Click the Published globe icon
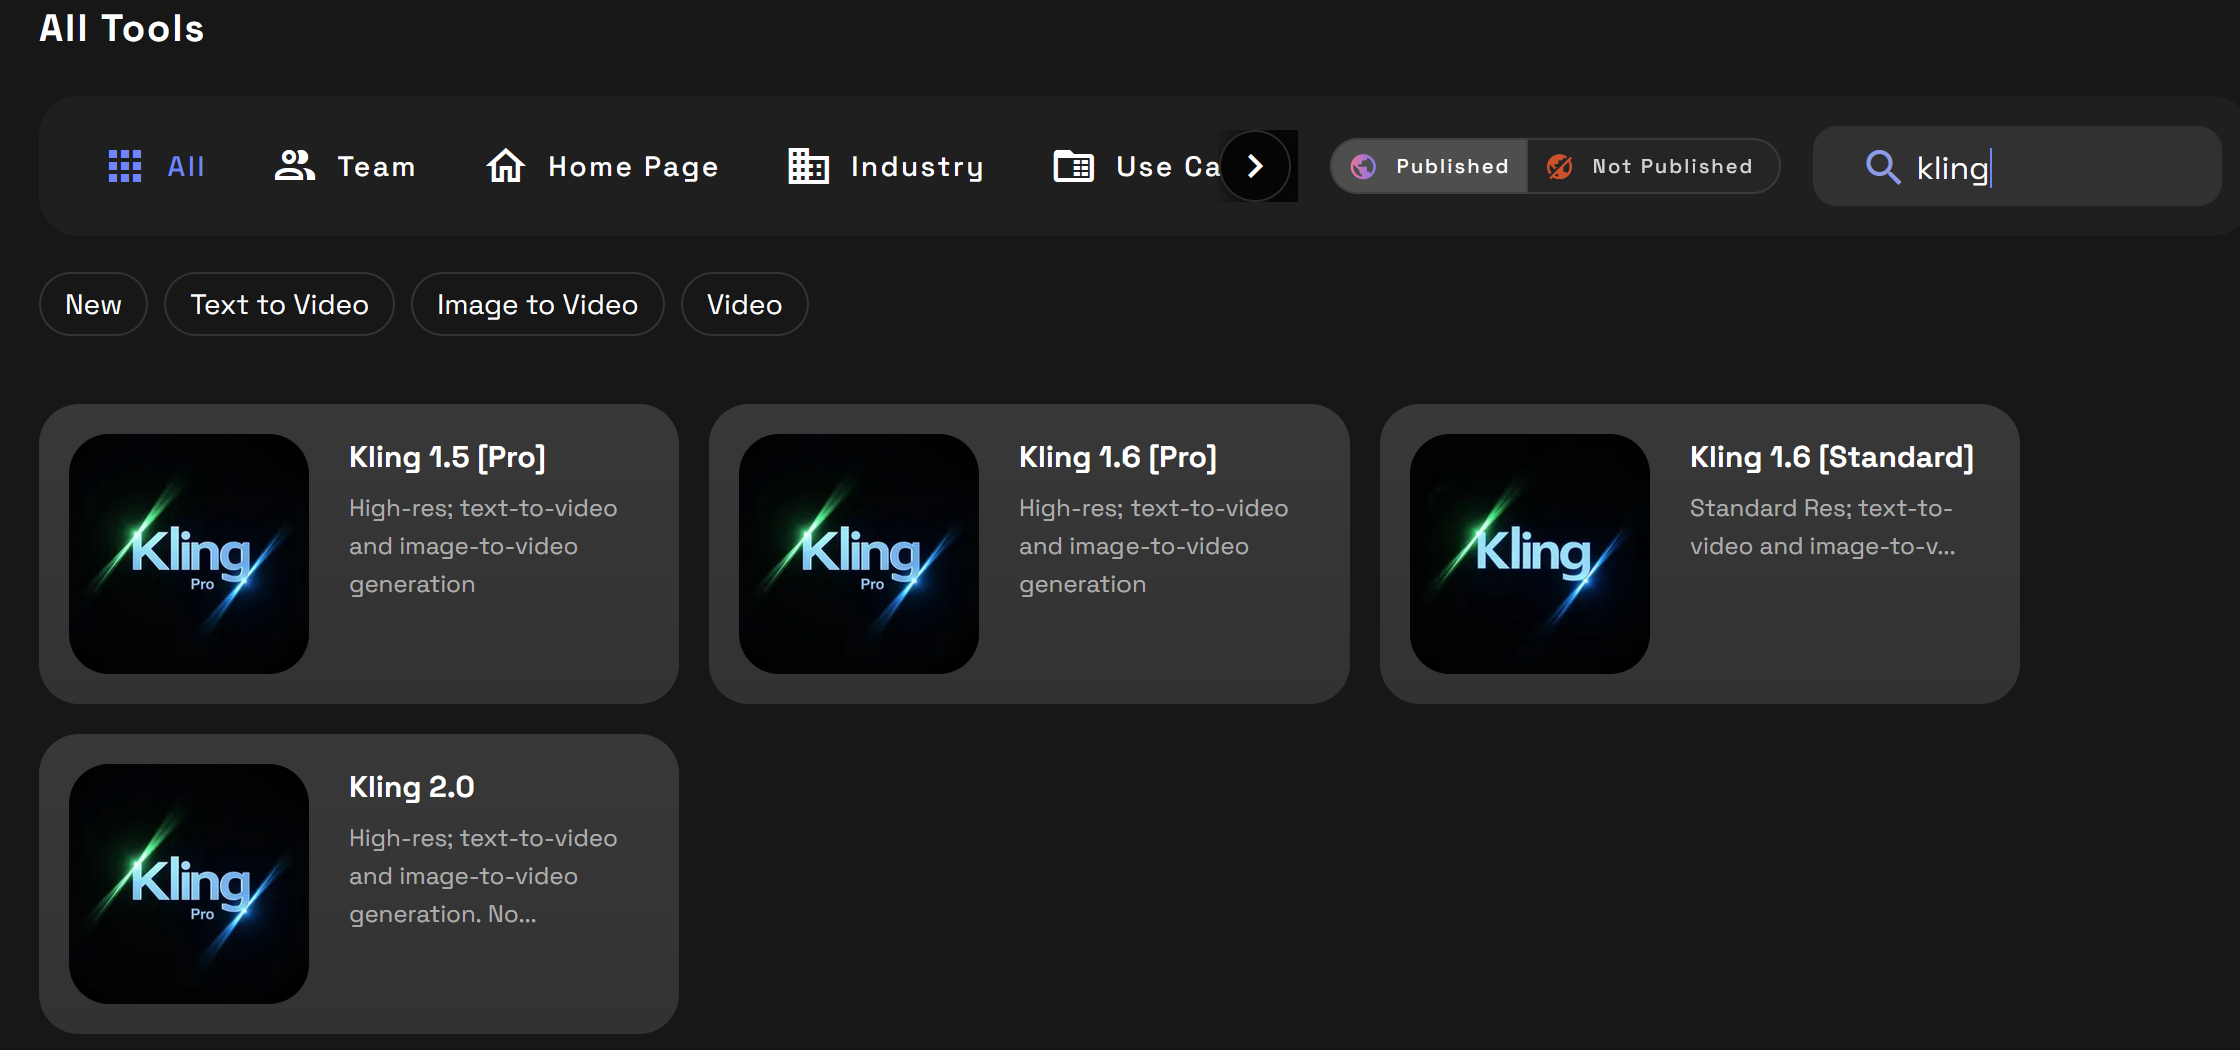 point(1364,167)
